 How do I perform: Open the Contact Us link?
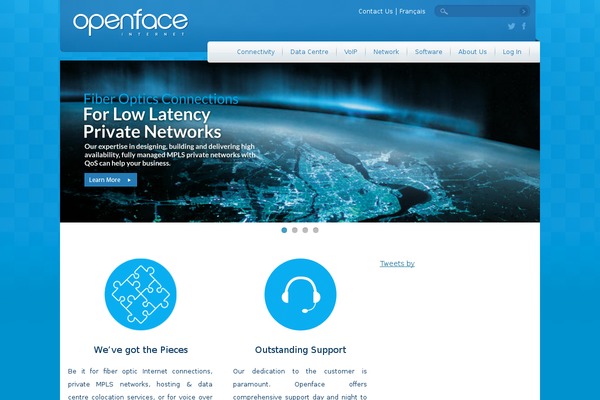pos(375,11)
